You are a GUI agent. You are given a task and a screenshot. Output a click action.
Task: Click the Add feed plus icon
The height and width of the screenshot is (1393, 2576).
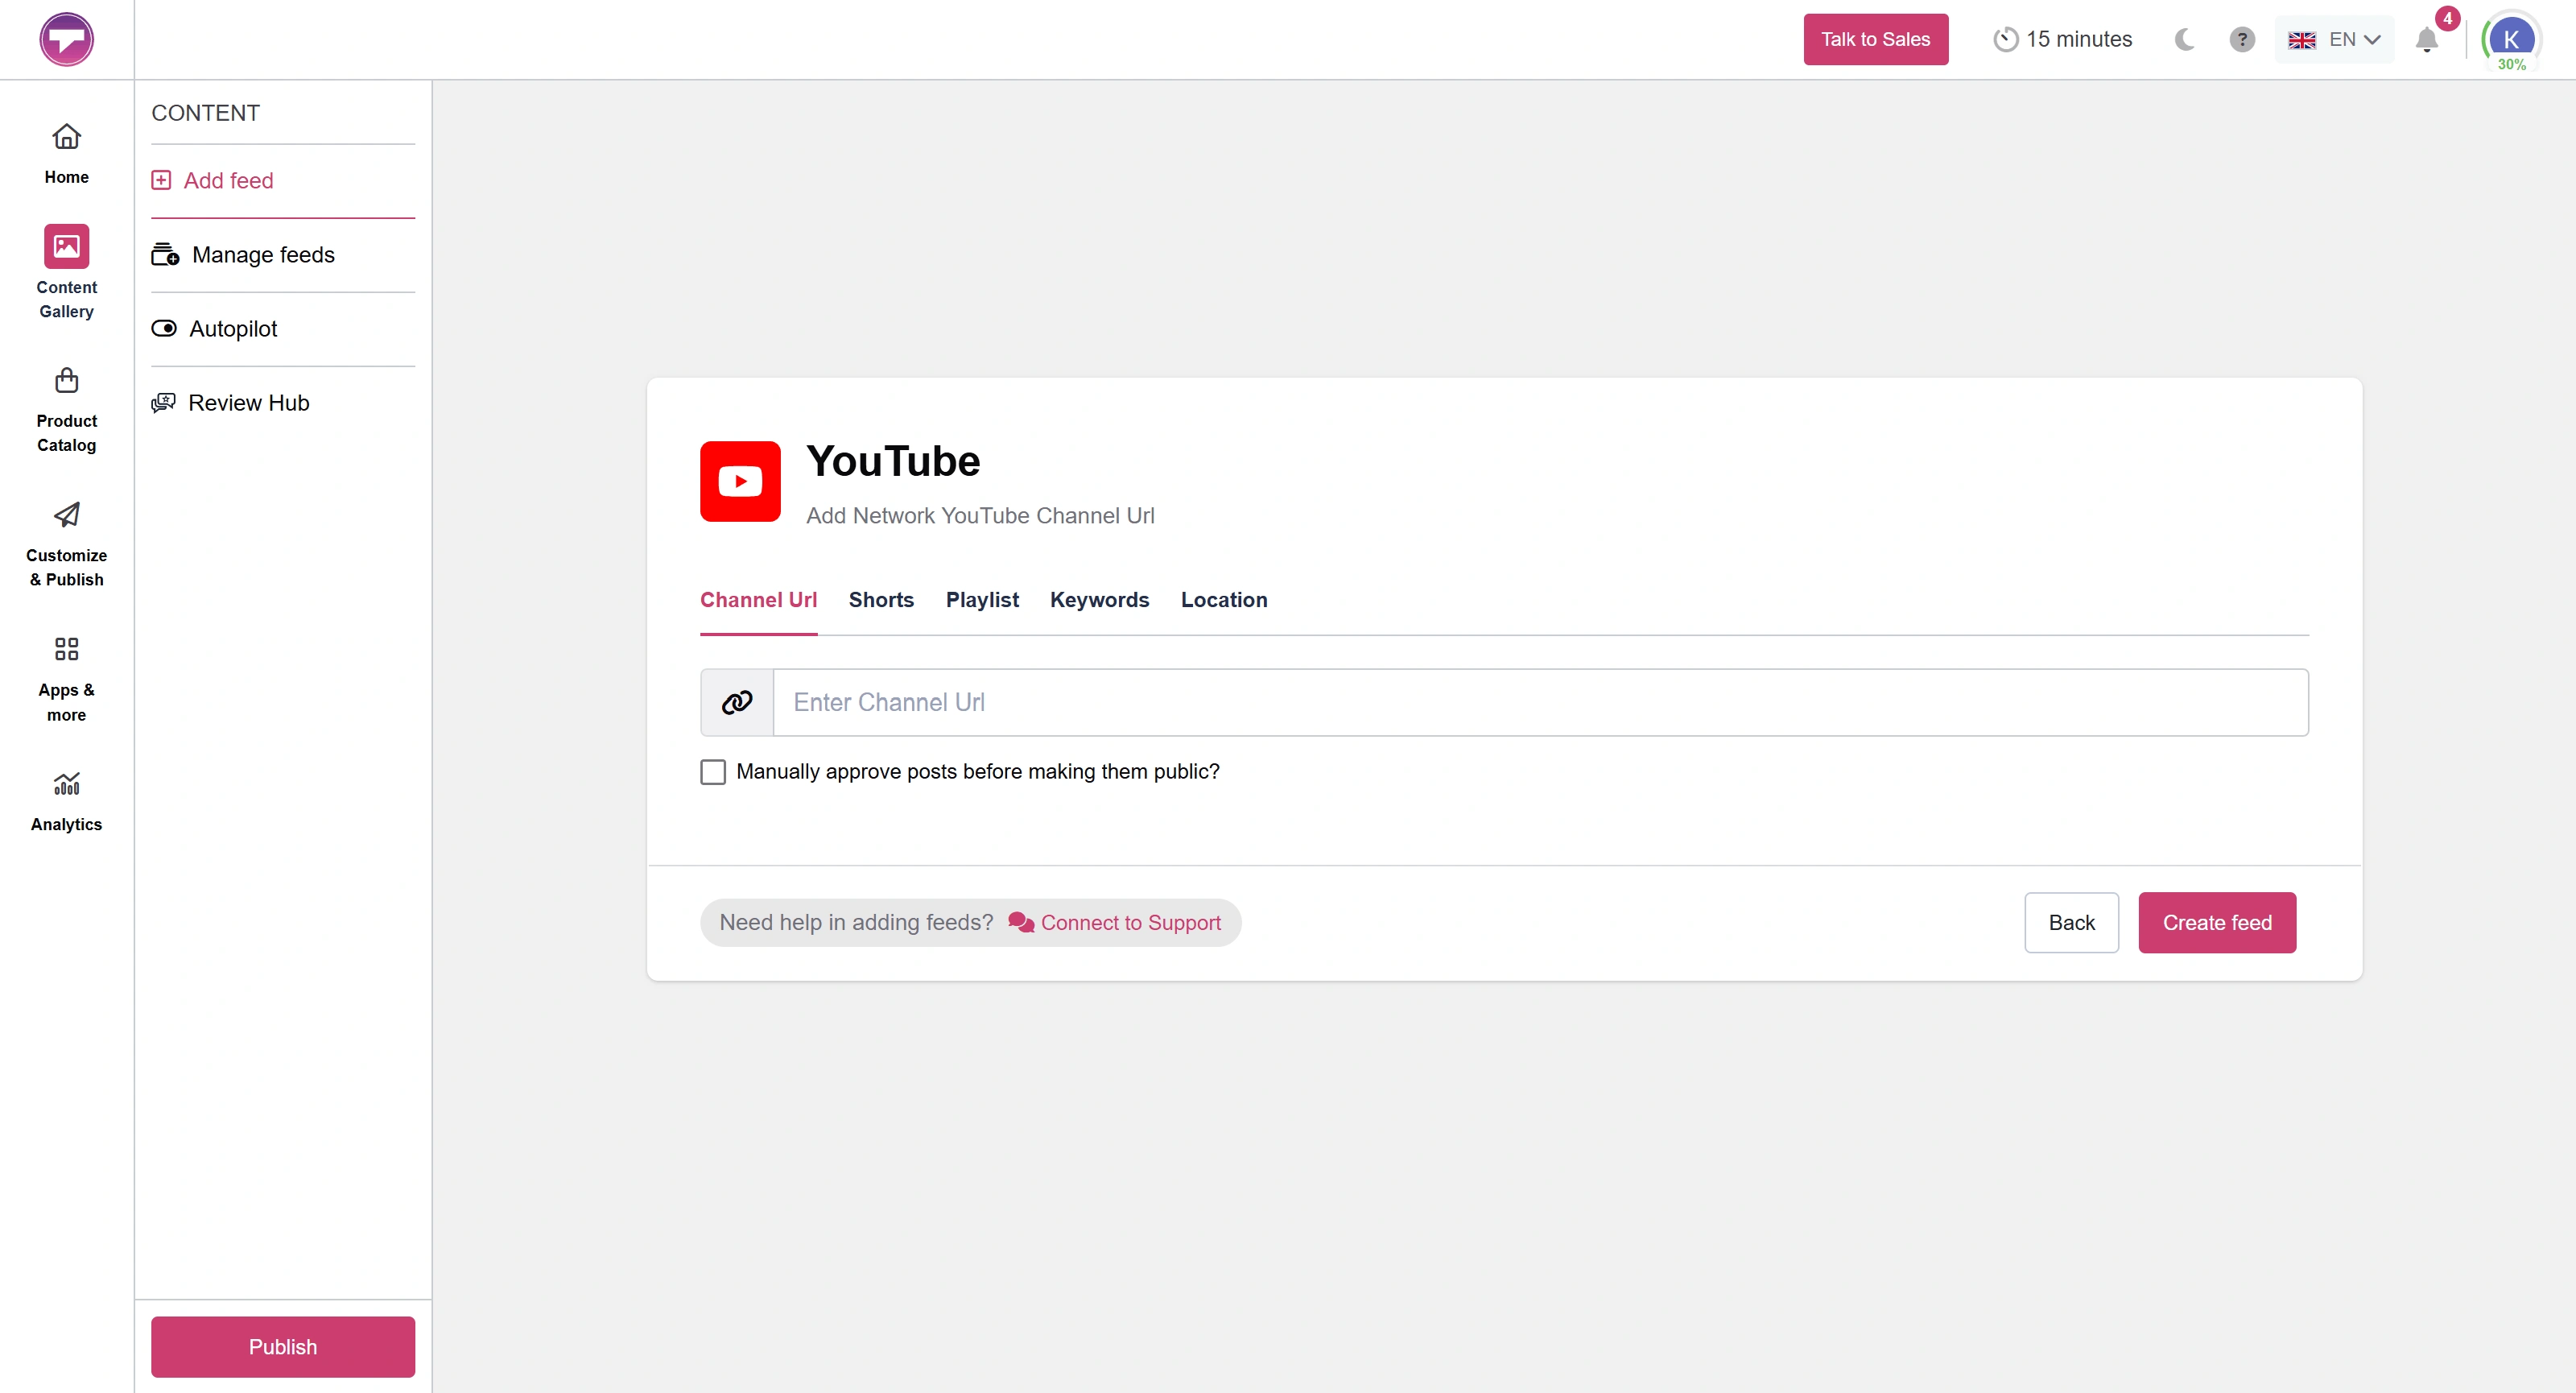coord(161,180)
